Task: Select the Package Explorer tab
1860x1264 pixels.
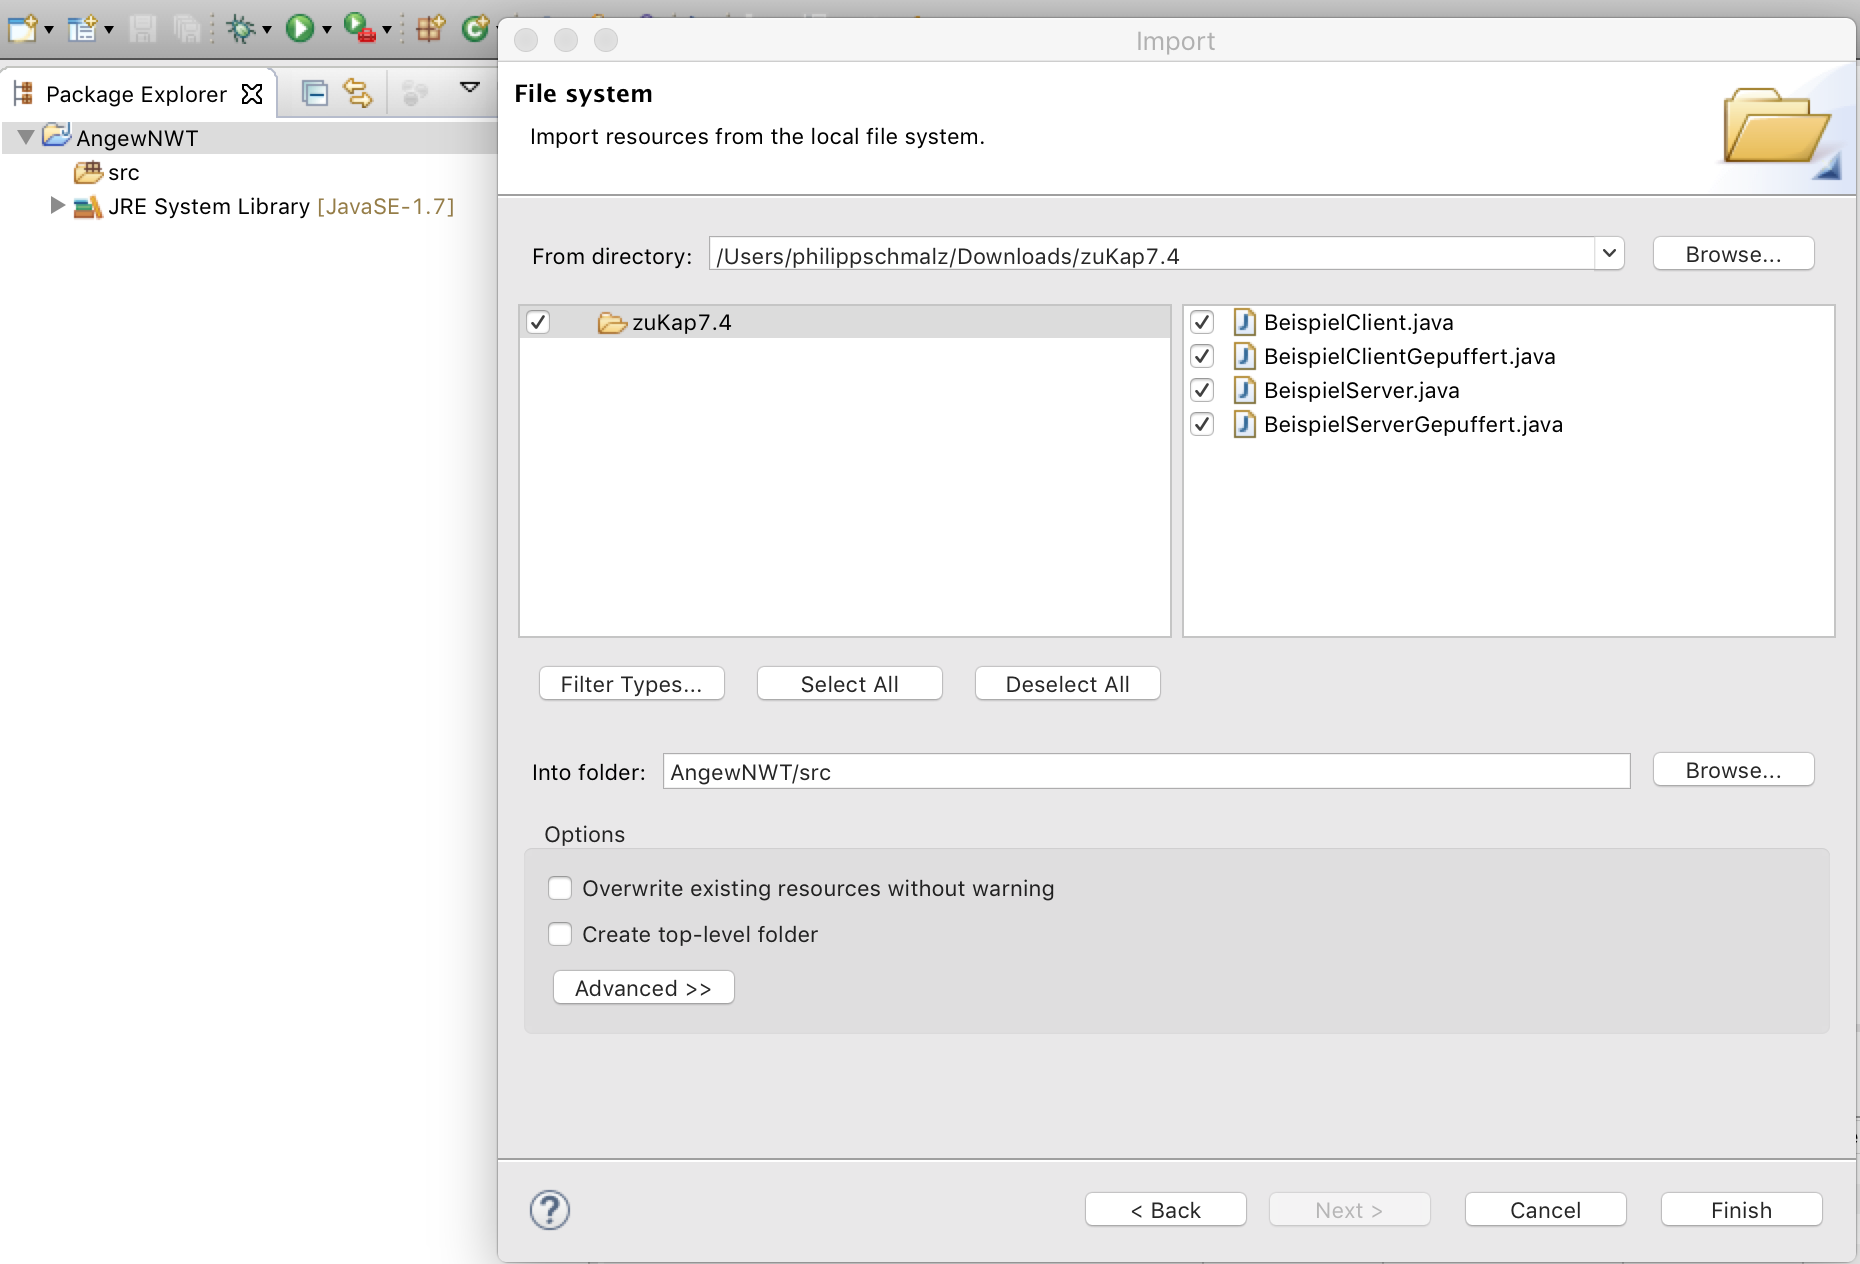Action: tap(136, 94)
